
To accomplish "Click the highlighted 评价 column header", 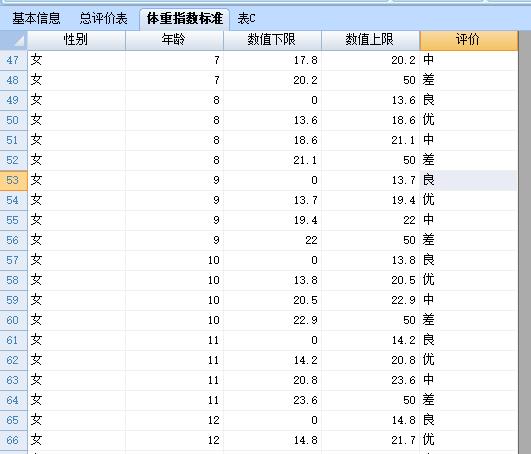I will pyautogui.click(x=469, y=40).
